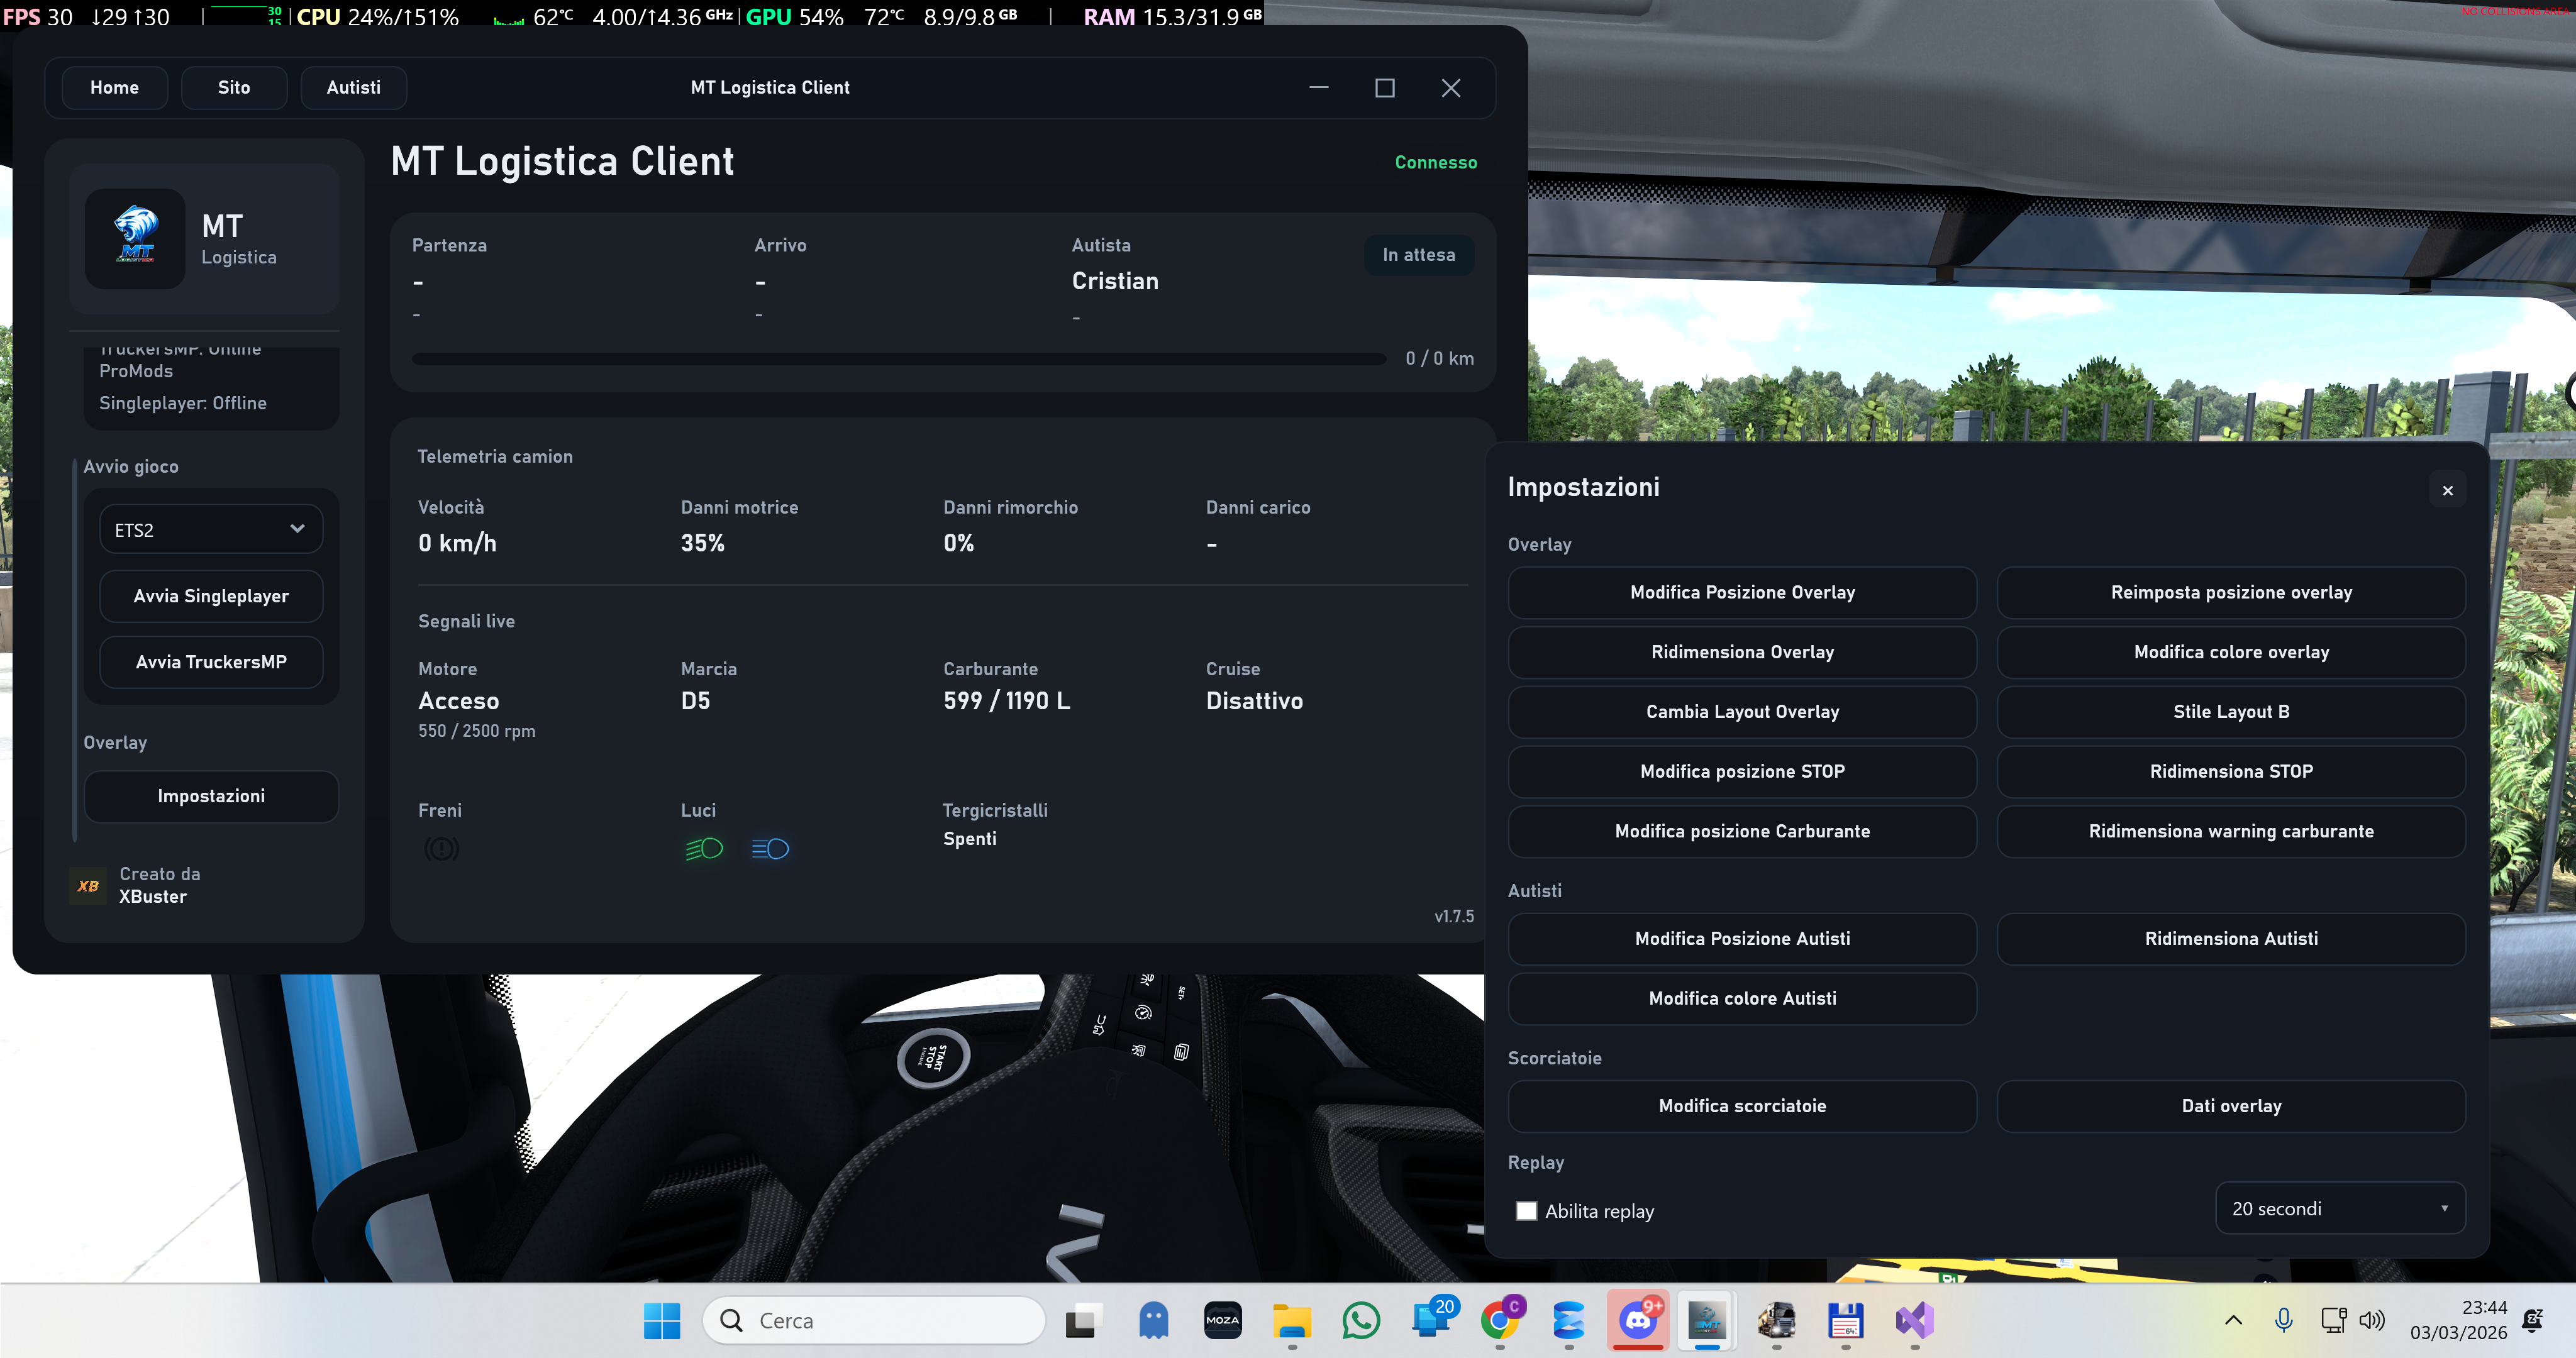
Task: Switch to the Autisti tab
Action: [353, 87]
